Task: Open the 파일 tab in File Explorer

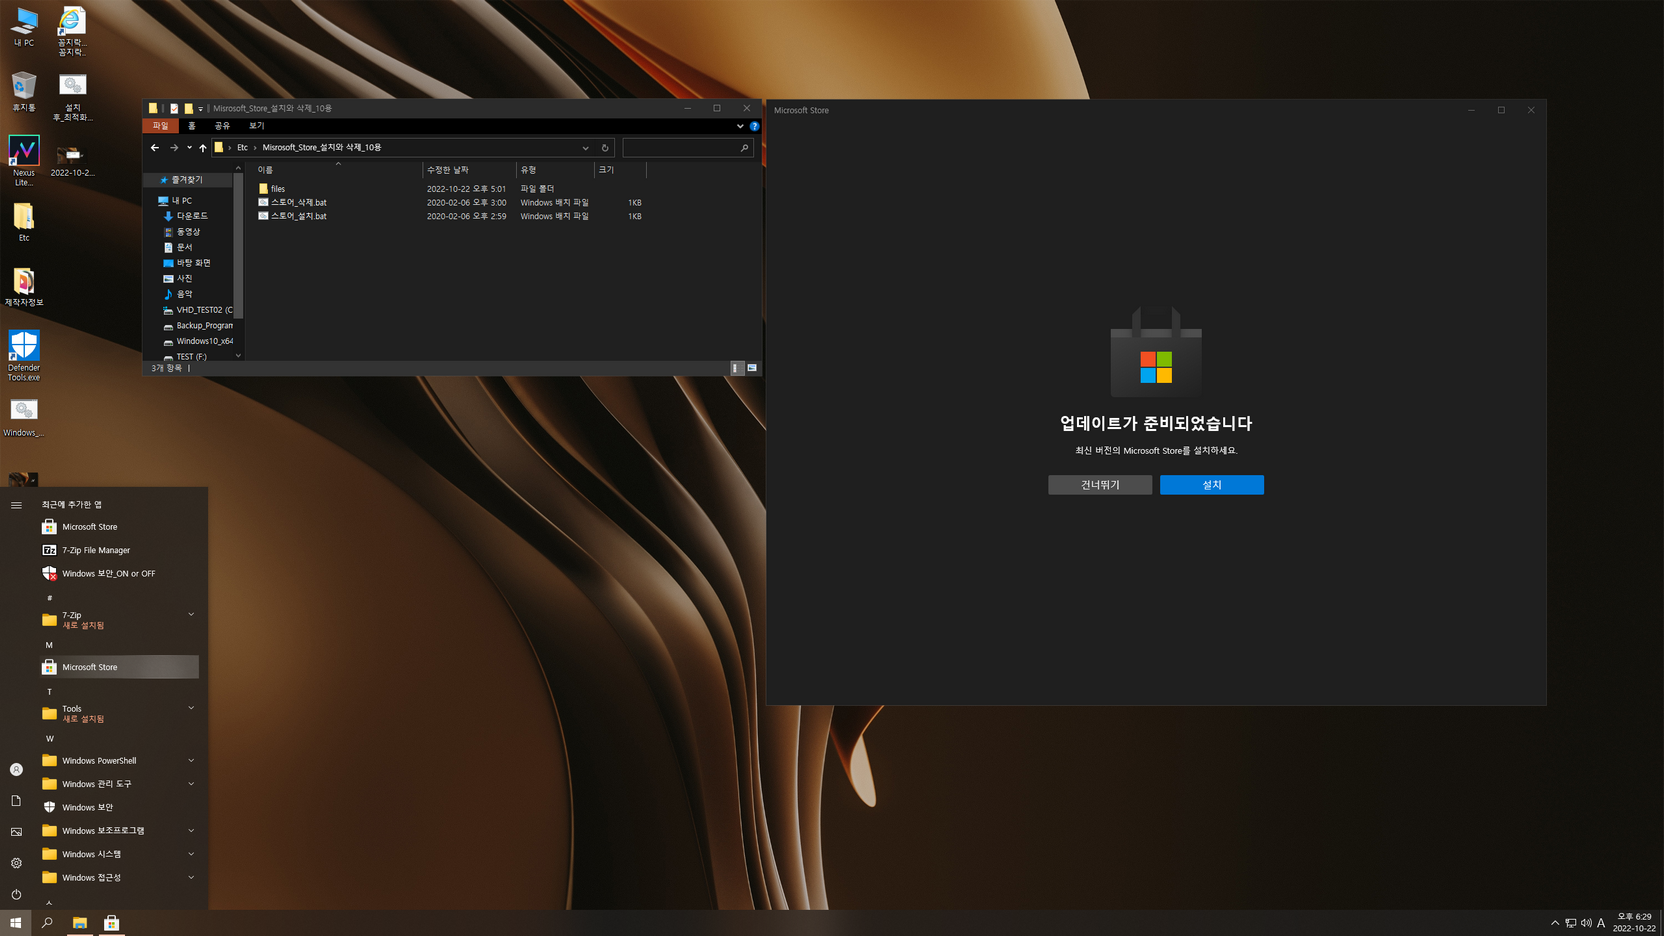Action: click(x=160, y=126)
